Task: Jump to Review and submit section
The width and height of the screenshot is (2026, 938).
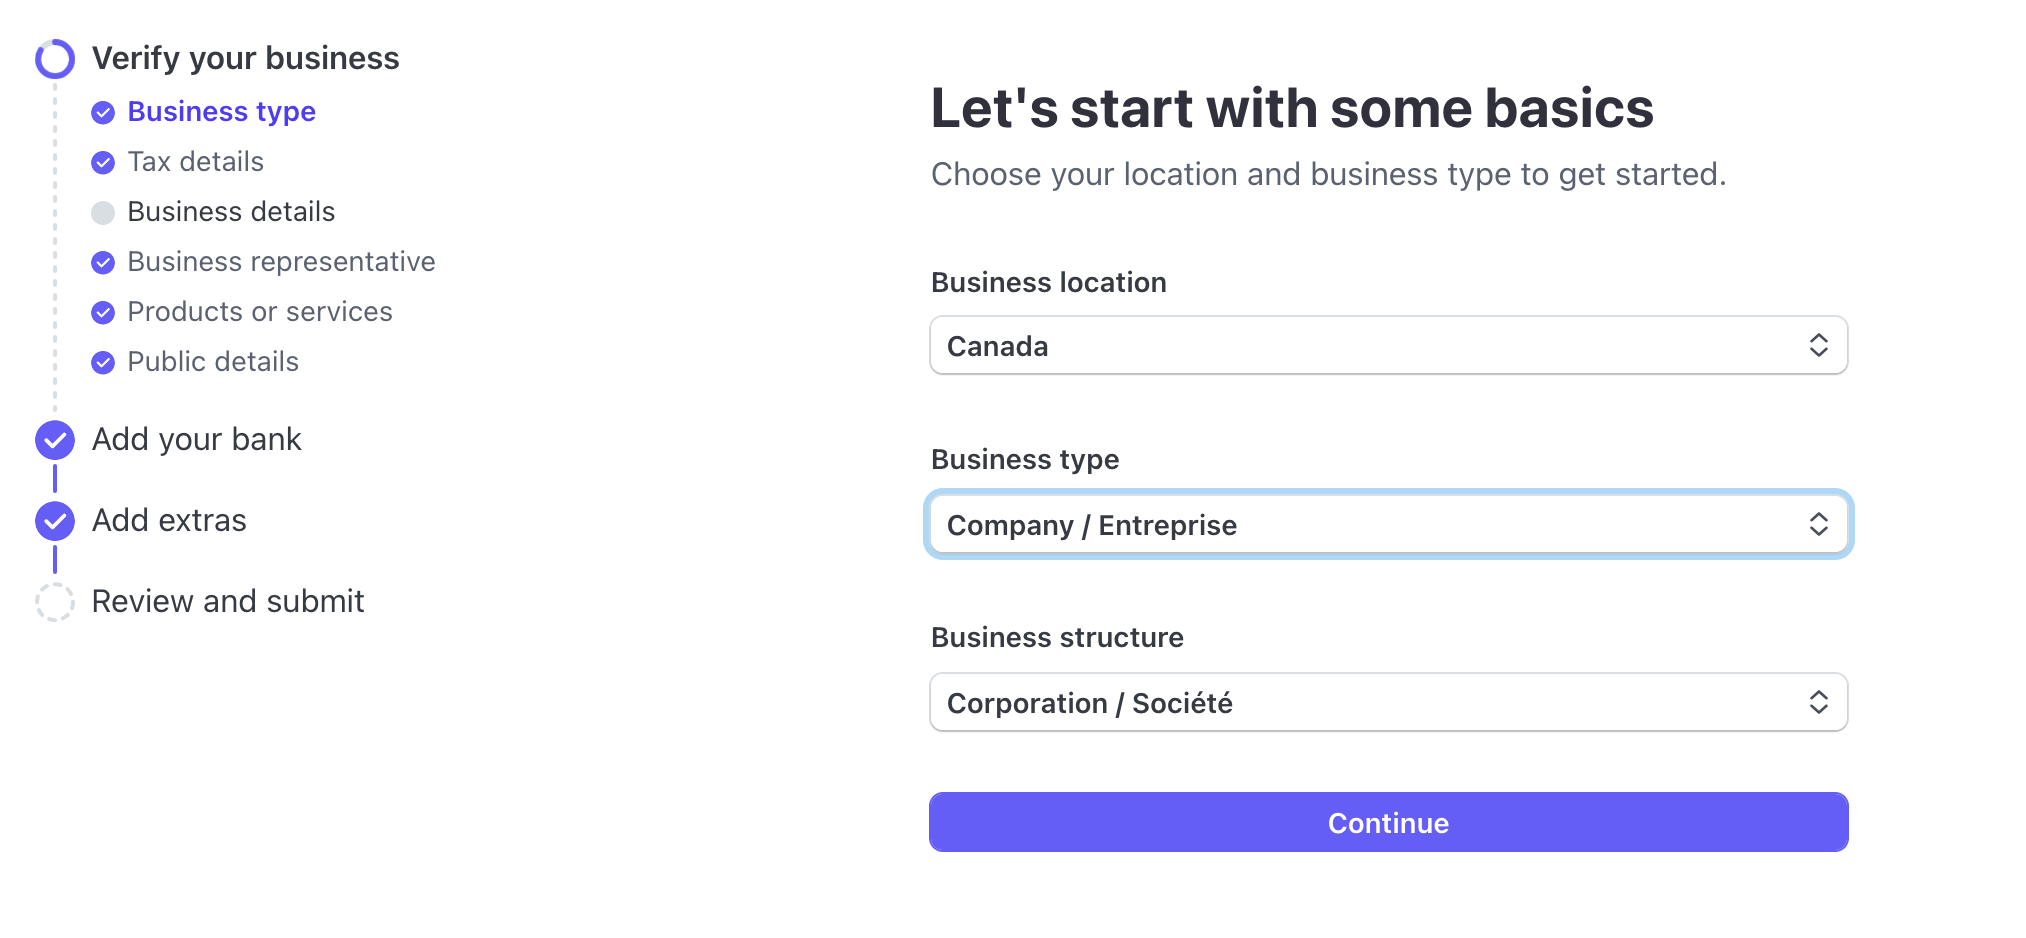Action: click(x=228, y=602)
